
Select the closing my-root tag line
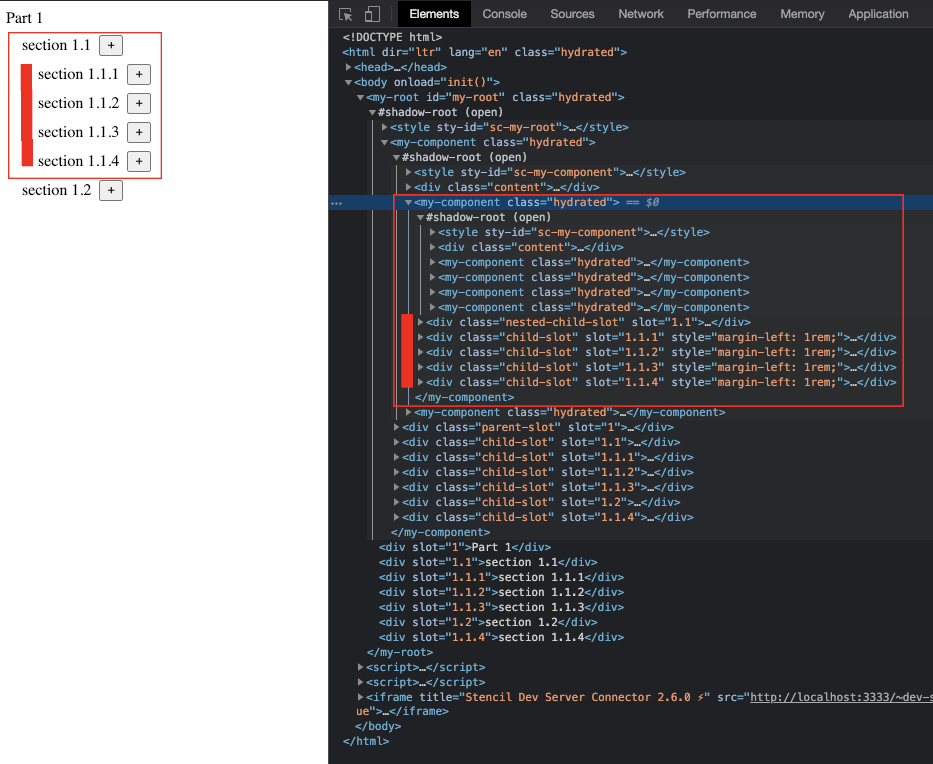click(400, 652)
